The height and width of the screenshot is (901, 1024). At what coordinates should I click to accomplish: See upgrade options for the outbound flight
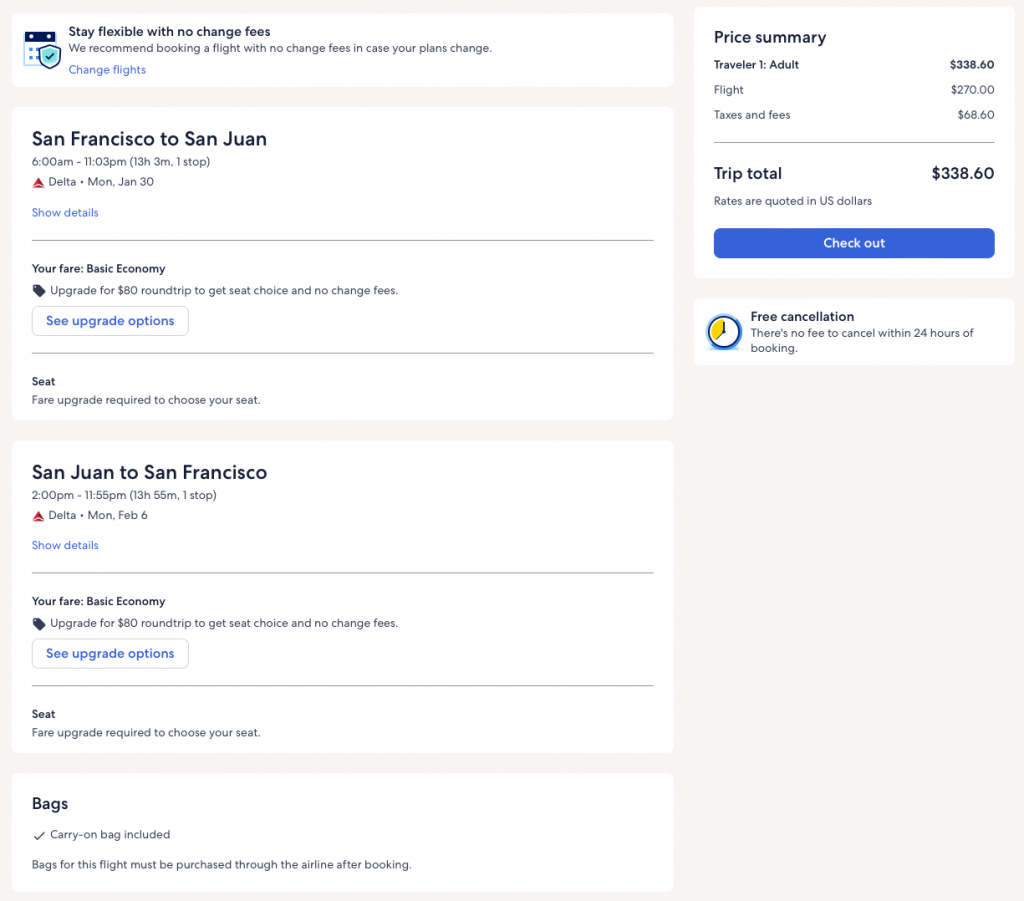coord(110,321)
